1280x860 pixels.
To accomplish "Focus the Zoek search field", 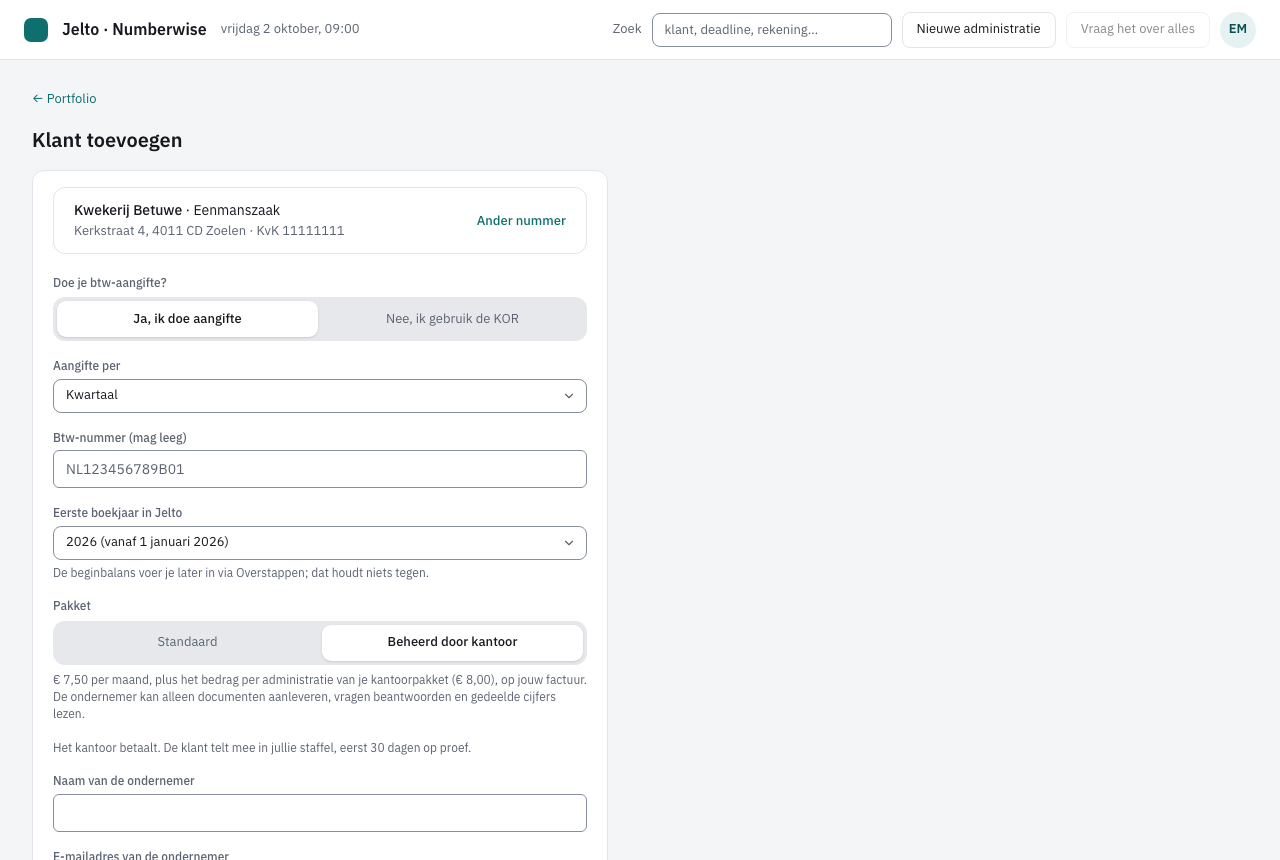I will tap(772, 30).
